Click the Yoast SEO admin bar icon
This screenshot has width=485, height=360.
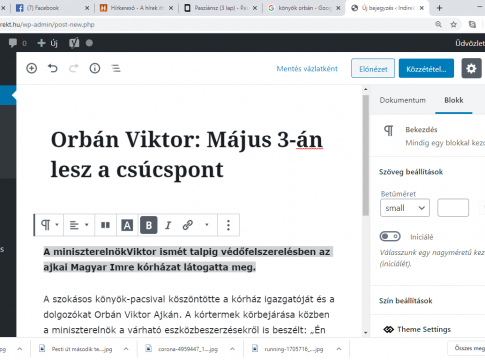(x=74, y=43)
